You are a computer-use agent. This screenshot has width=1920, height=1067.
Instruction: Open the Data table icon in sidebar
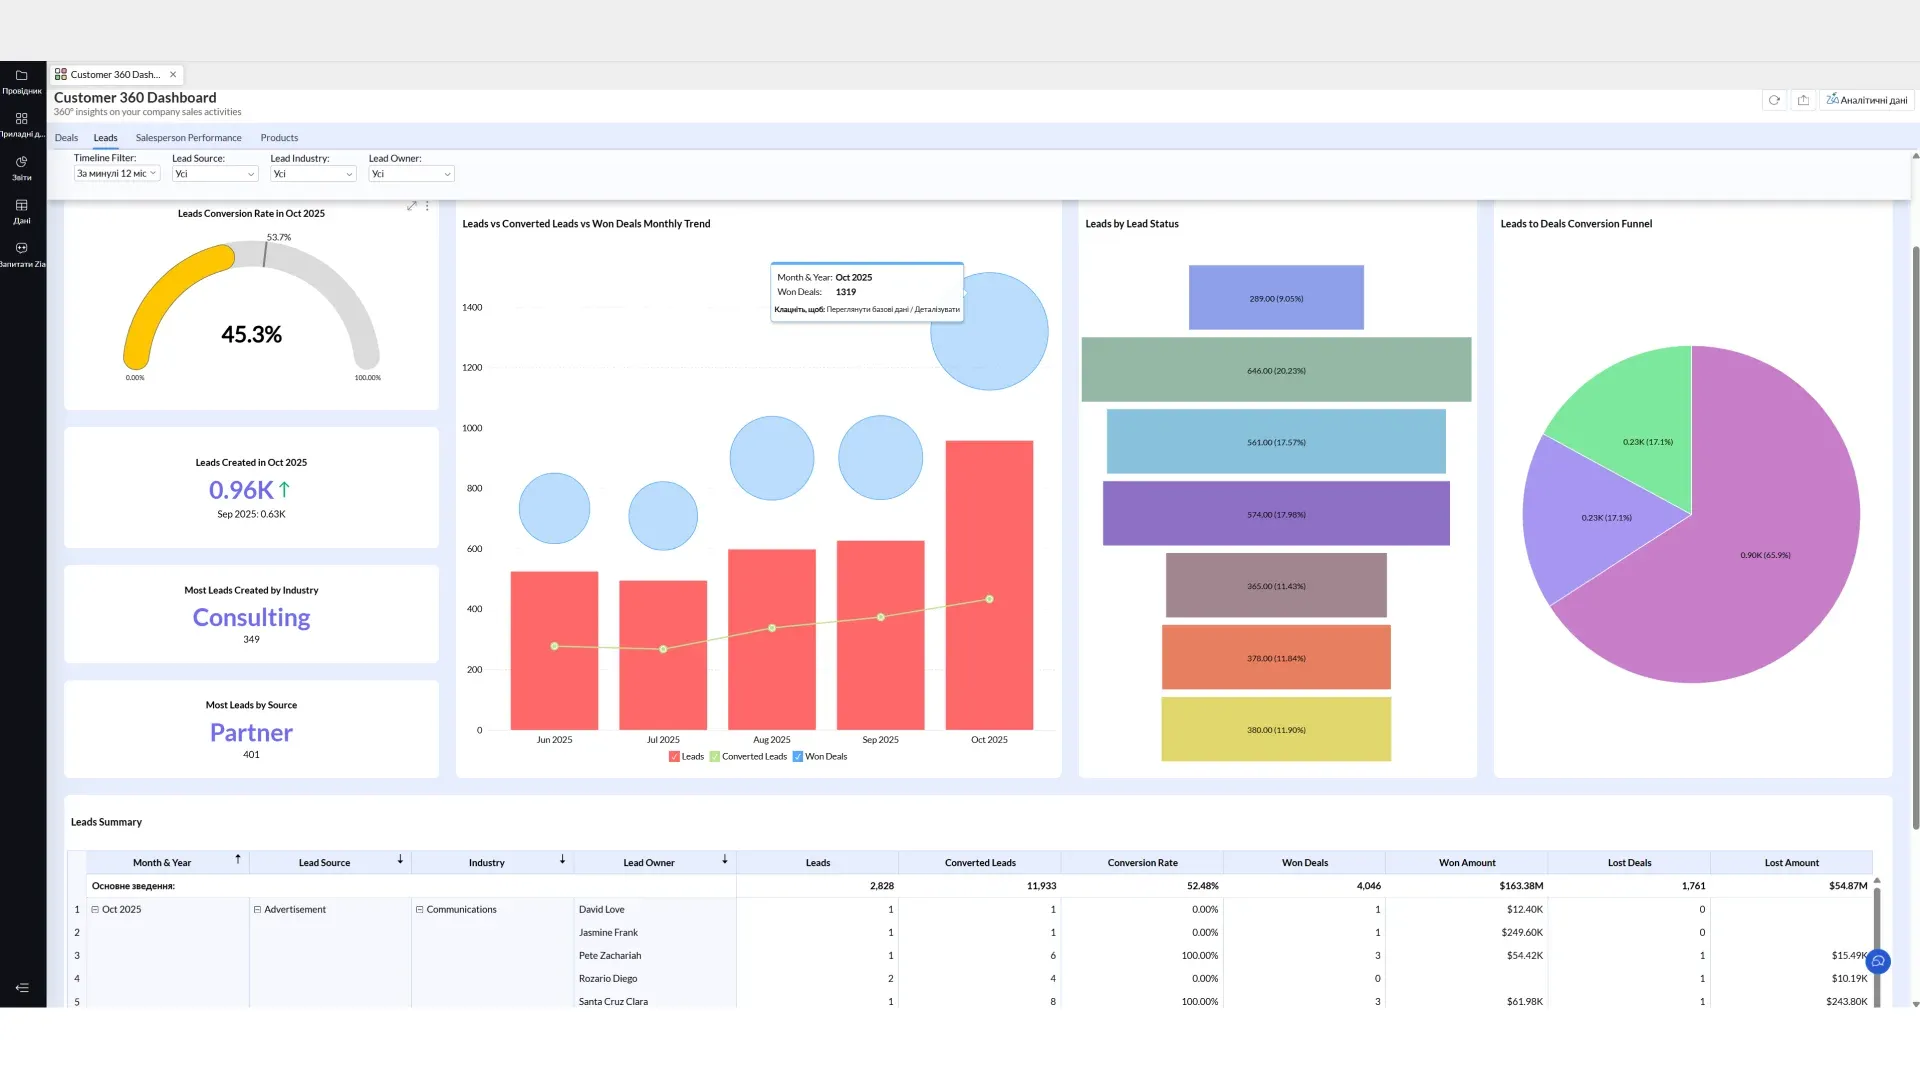21,205
